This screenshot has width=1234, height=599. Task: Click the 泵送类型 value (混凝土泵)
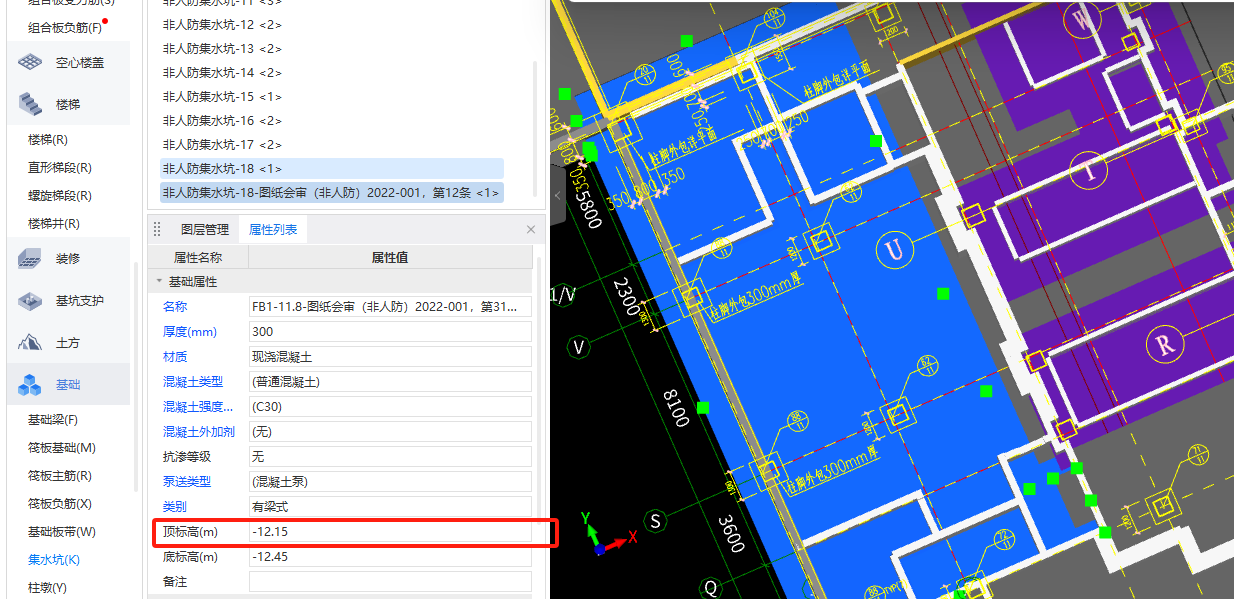pyautogui.click(x=390, y=482)
